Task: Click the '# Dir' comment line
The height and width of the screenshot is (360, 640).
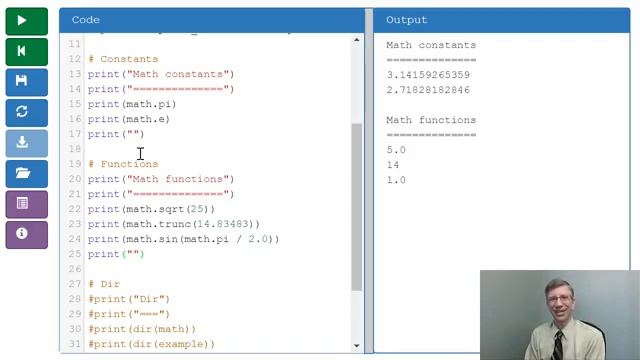Action: click(104, 284)
